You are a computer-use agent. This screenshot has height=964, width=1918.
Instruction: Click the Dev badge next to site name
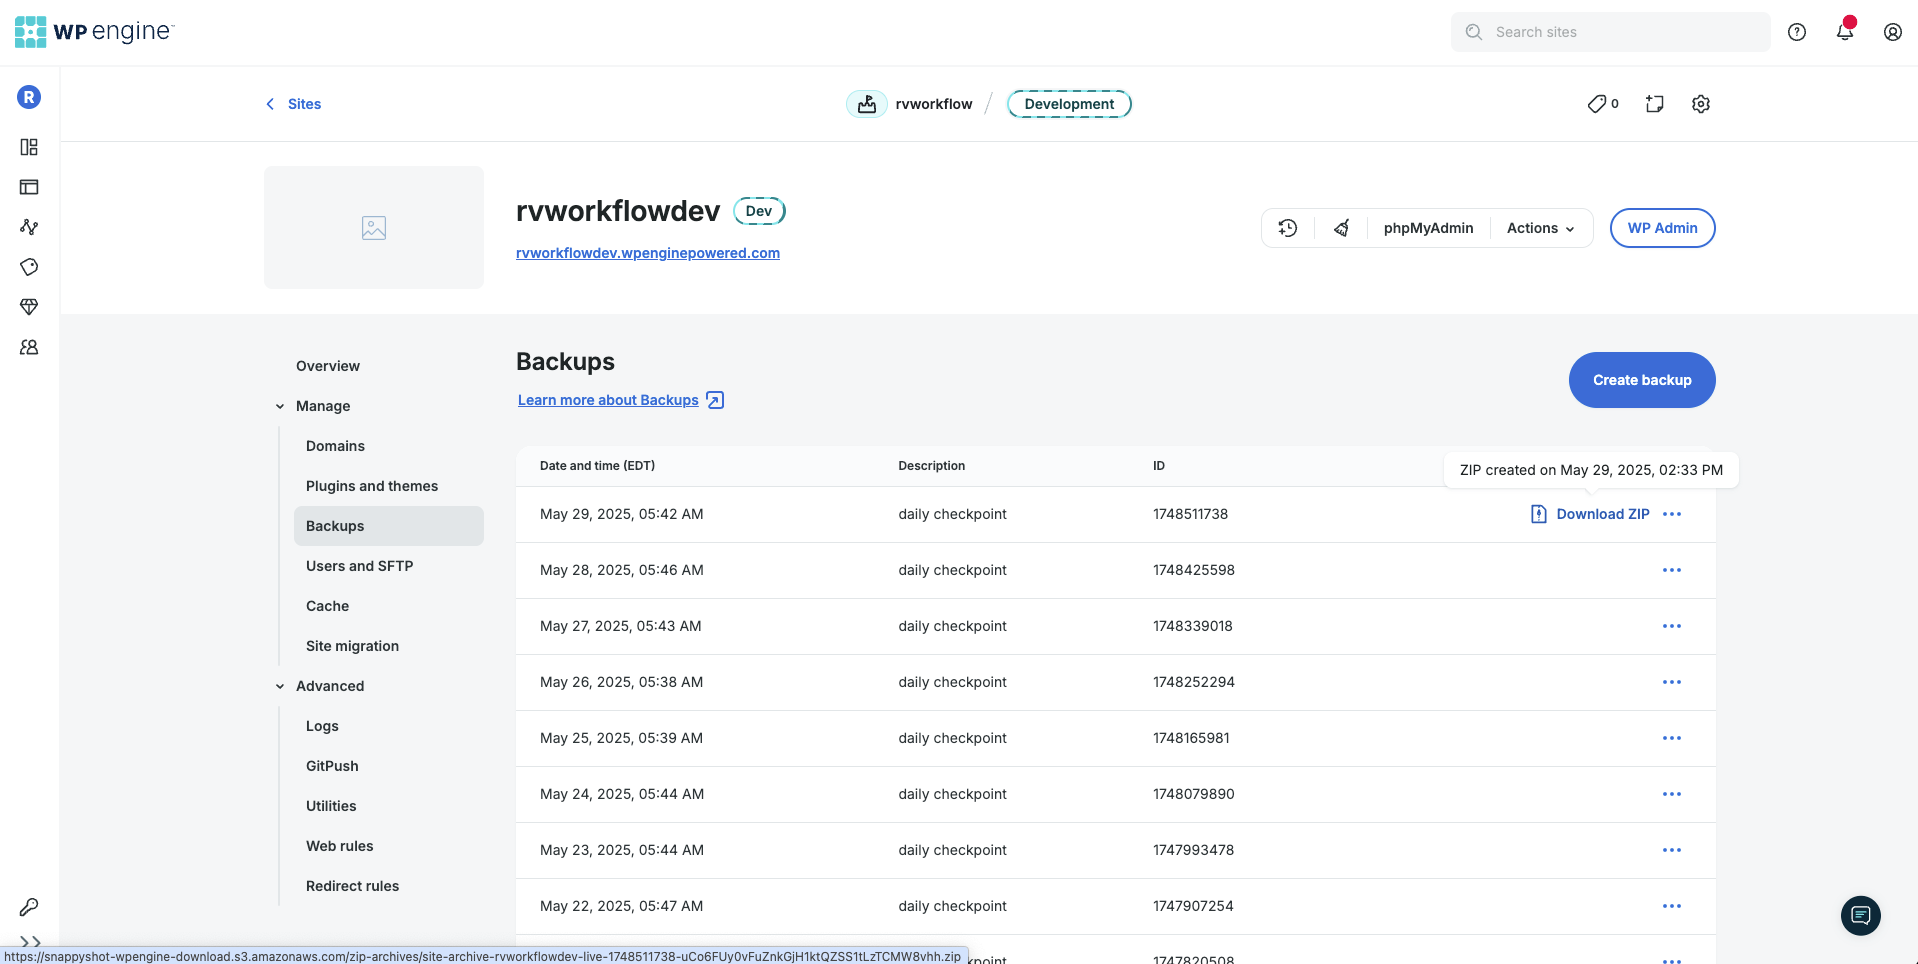coord(759,211)
